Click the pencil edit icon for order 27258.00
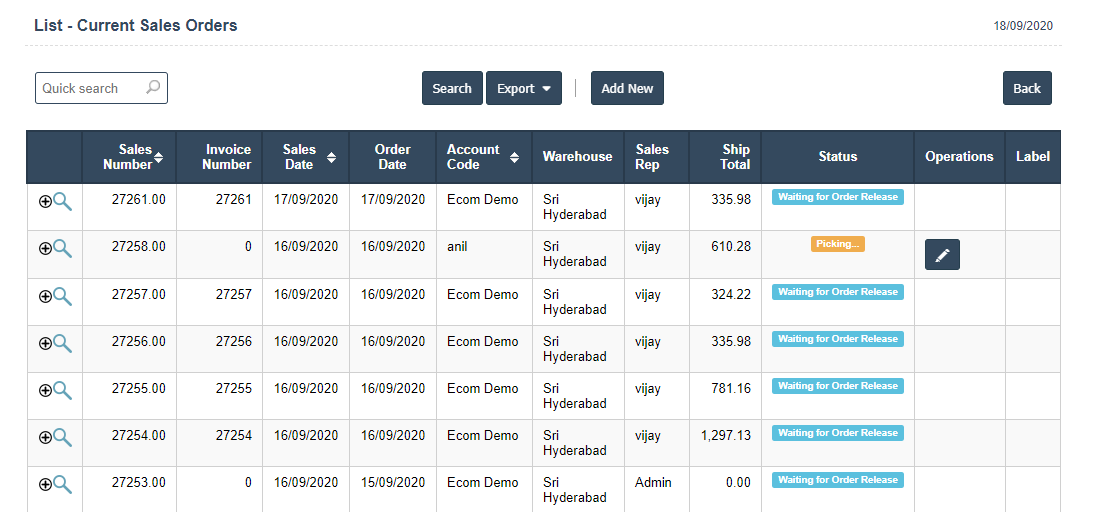The width and height of the screenshot is (1094, 512). (942, 255)
